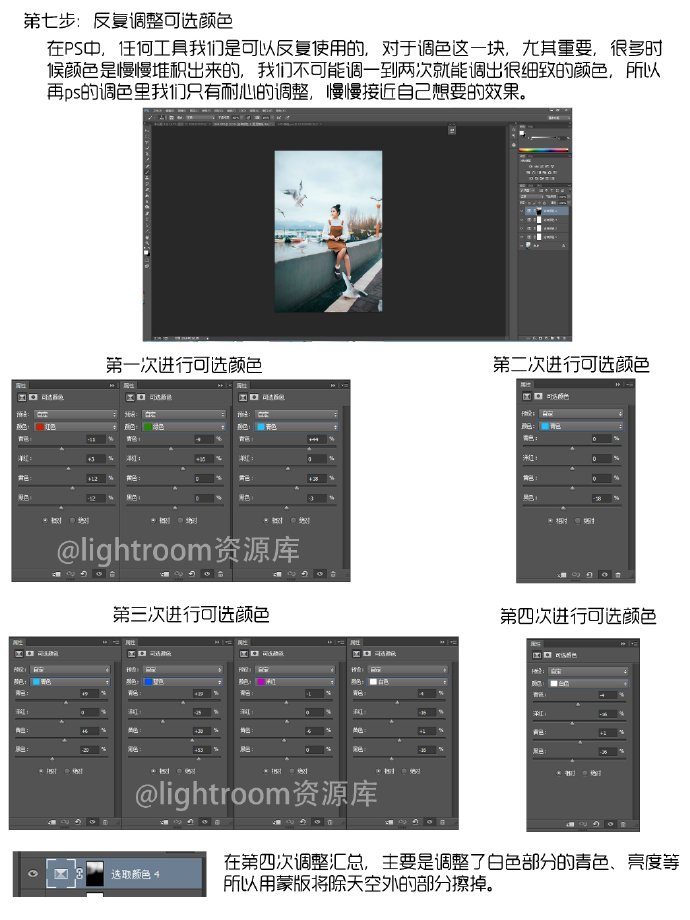
Task: Click 属性 tab of third-round white panel
Action: (356, 642)
